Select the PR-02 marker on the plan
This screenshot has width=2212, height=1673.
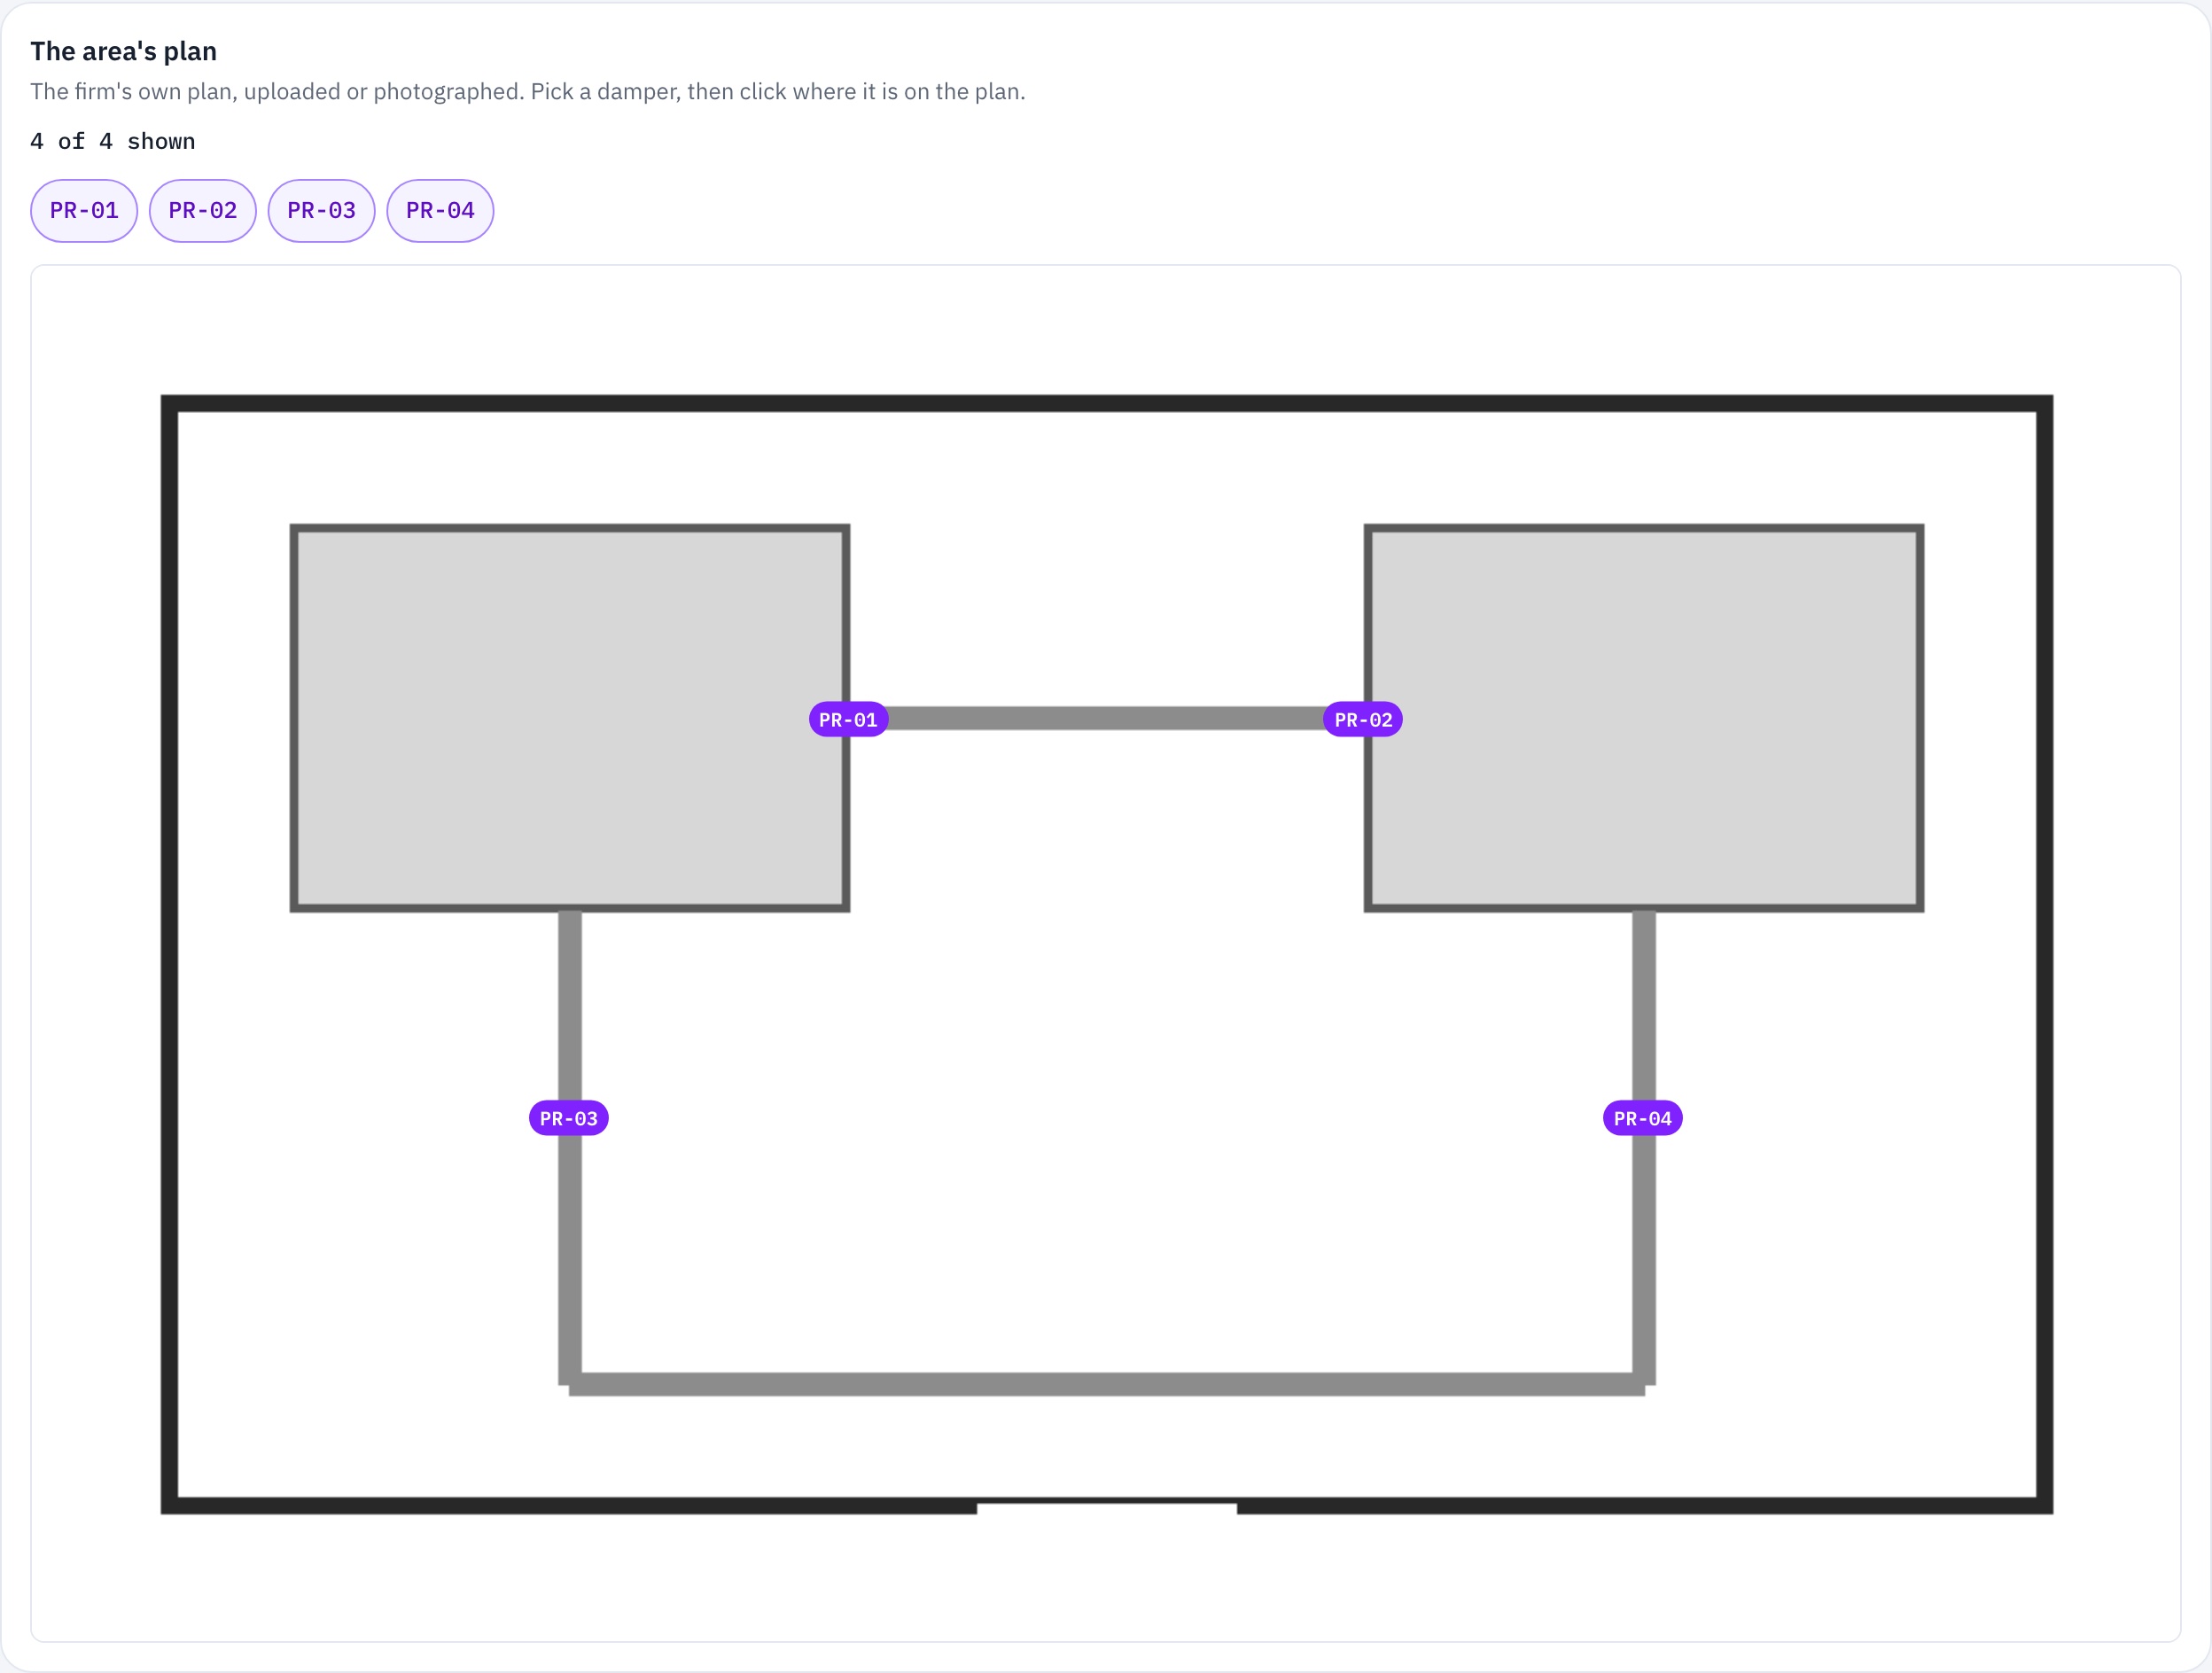(x=1363, y=720)
